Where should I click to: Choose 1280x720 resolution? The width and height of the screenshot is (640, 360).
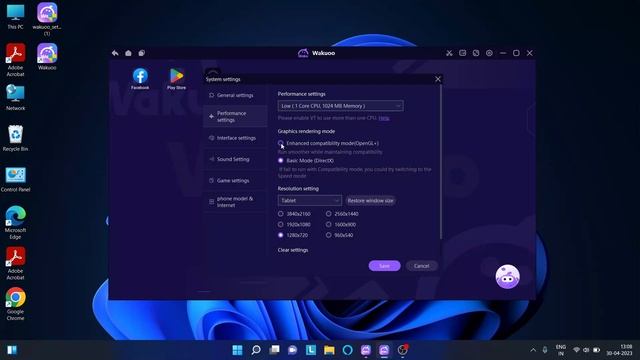[280, 235]
